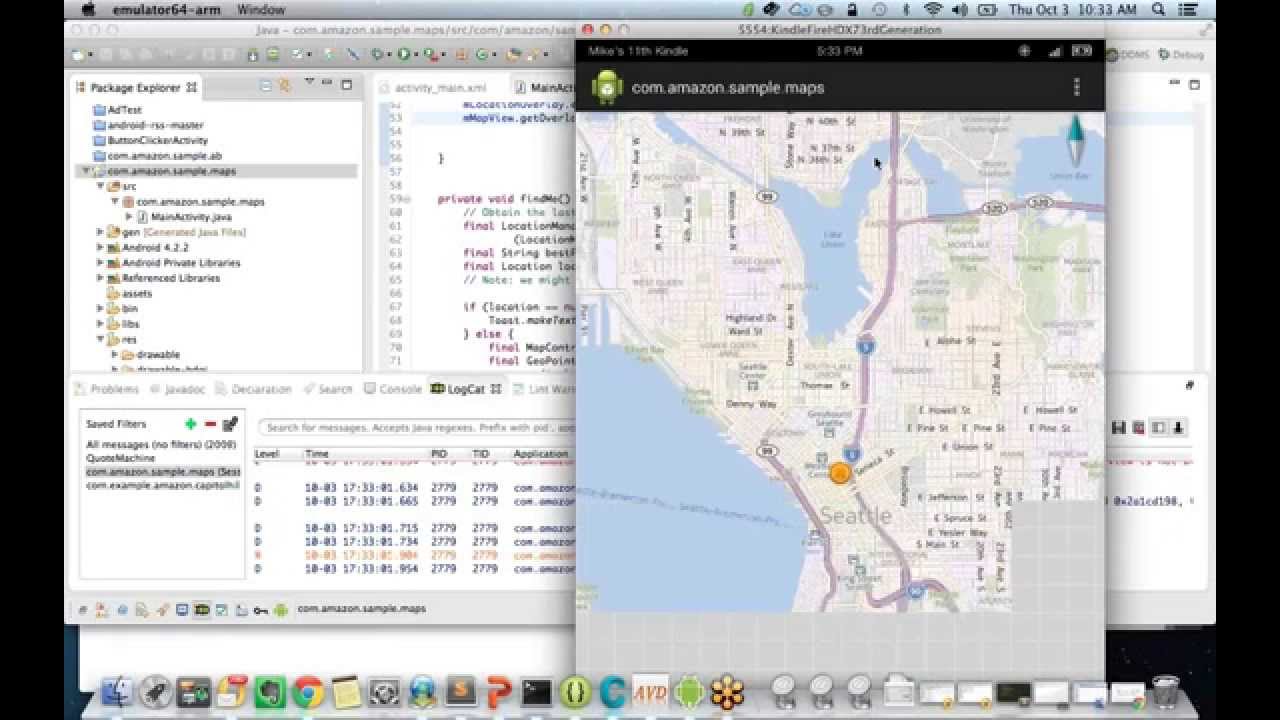Open Google Chrome from the Dock
1280x720 pixels.
pyautogui.click(x=308, y=692)
